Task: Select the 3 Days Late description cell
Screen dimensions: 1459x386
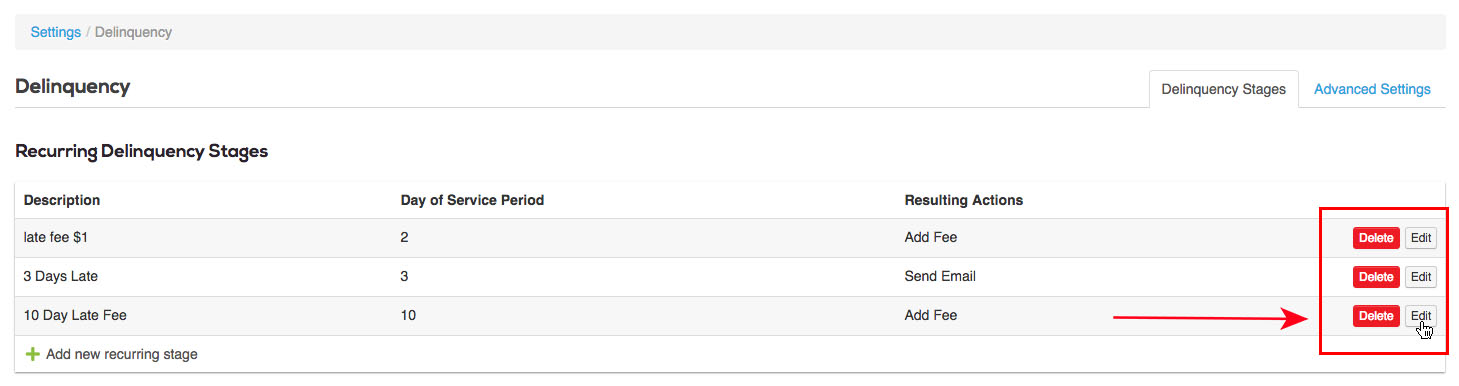Action: [x=61, y=277]
